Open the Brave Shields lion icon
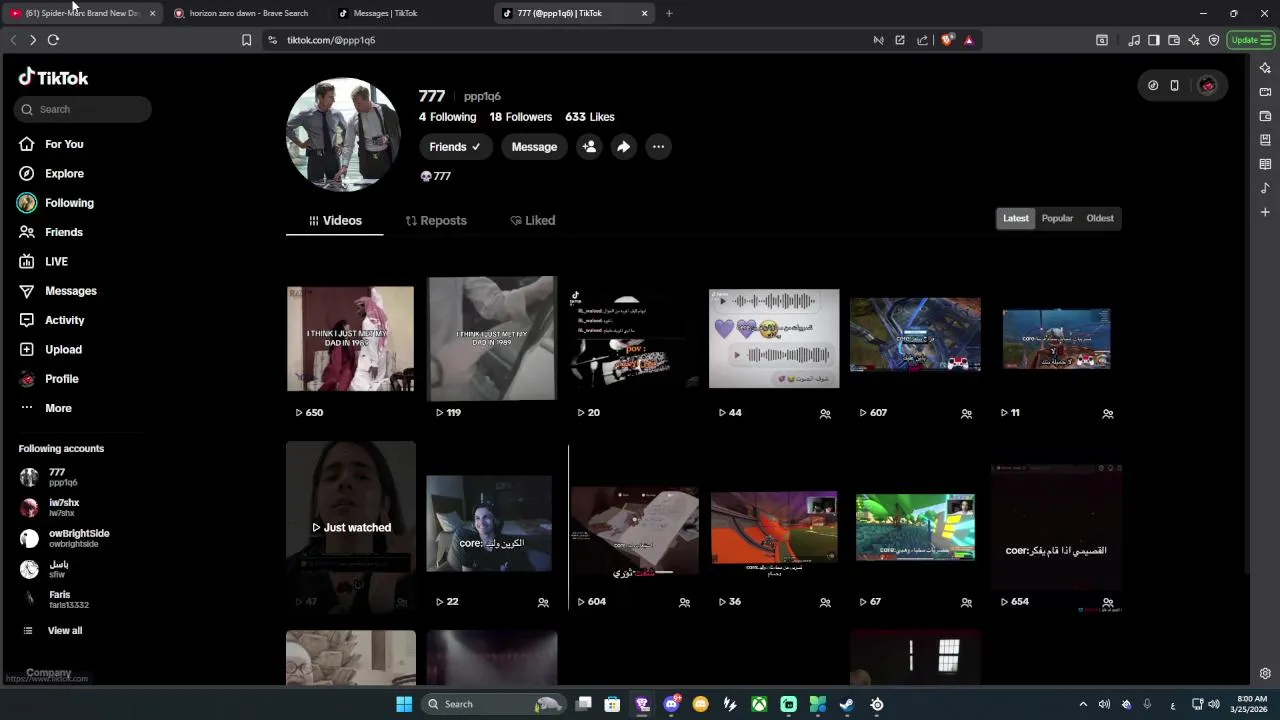This screenshot has width=1280, height=720. (x=947, y=40)
